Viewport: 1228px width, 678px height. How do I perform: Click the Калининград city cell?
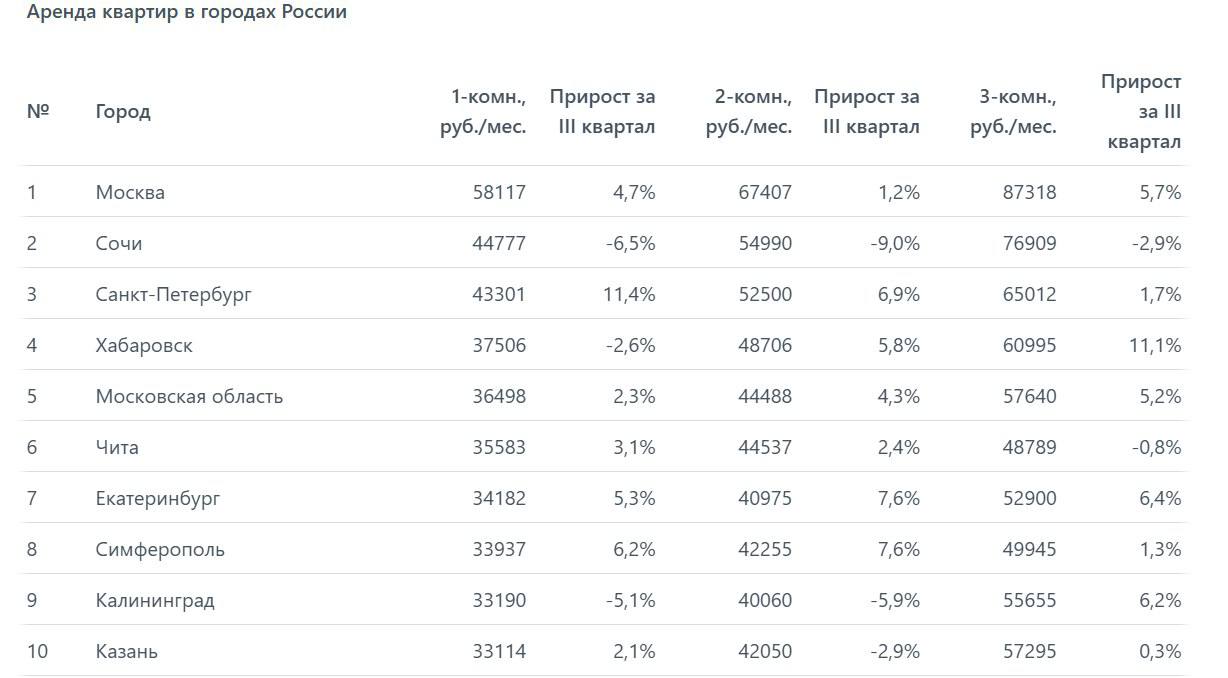coord(155,600)
